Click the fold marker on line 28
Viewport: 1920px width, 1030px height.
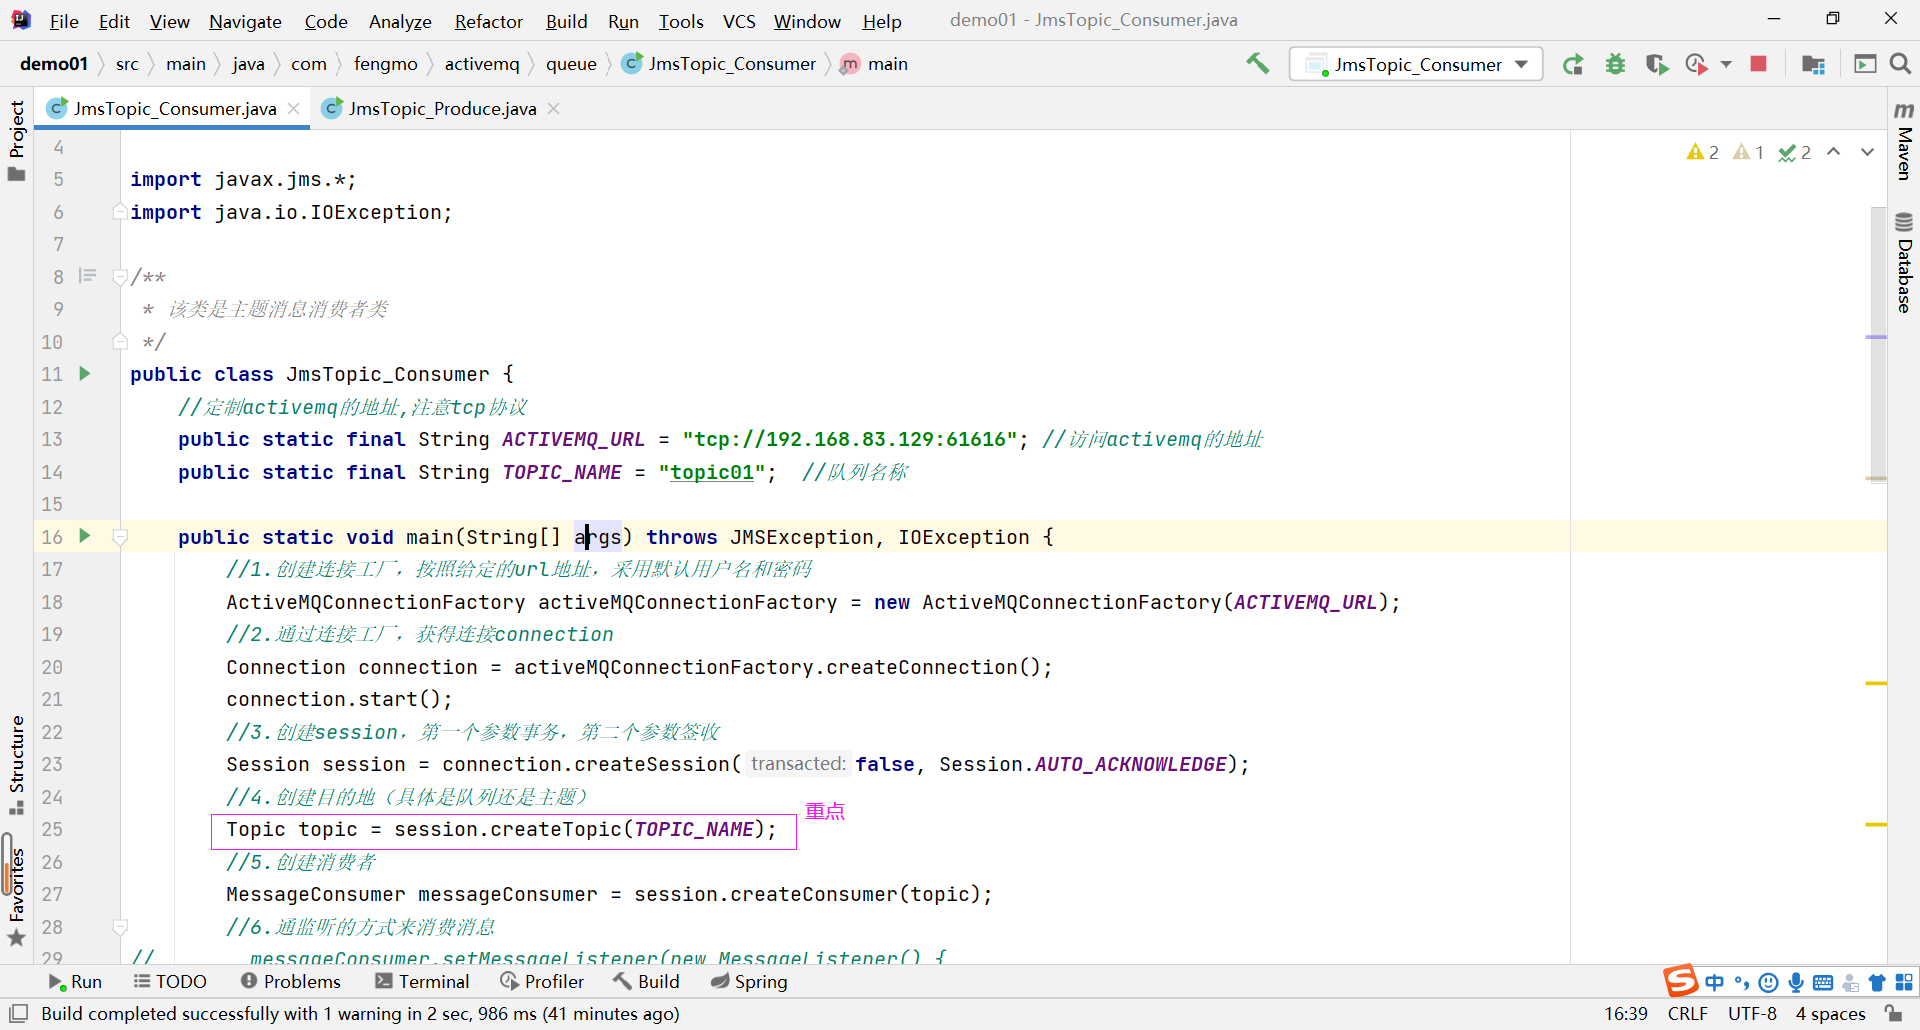pos(120,927)
